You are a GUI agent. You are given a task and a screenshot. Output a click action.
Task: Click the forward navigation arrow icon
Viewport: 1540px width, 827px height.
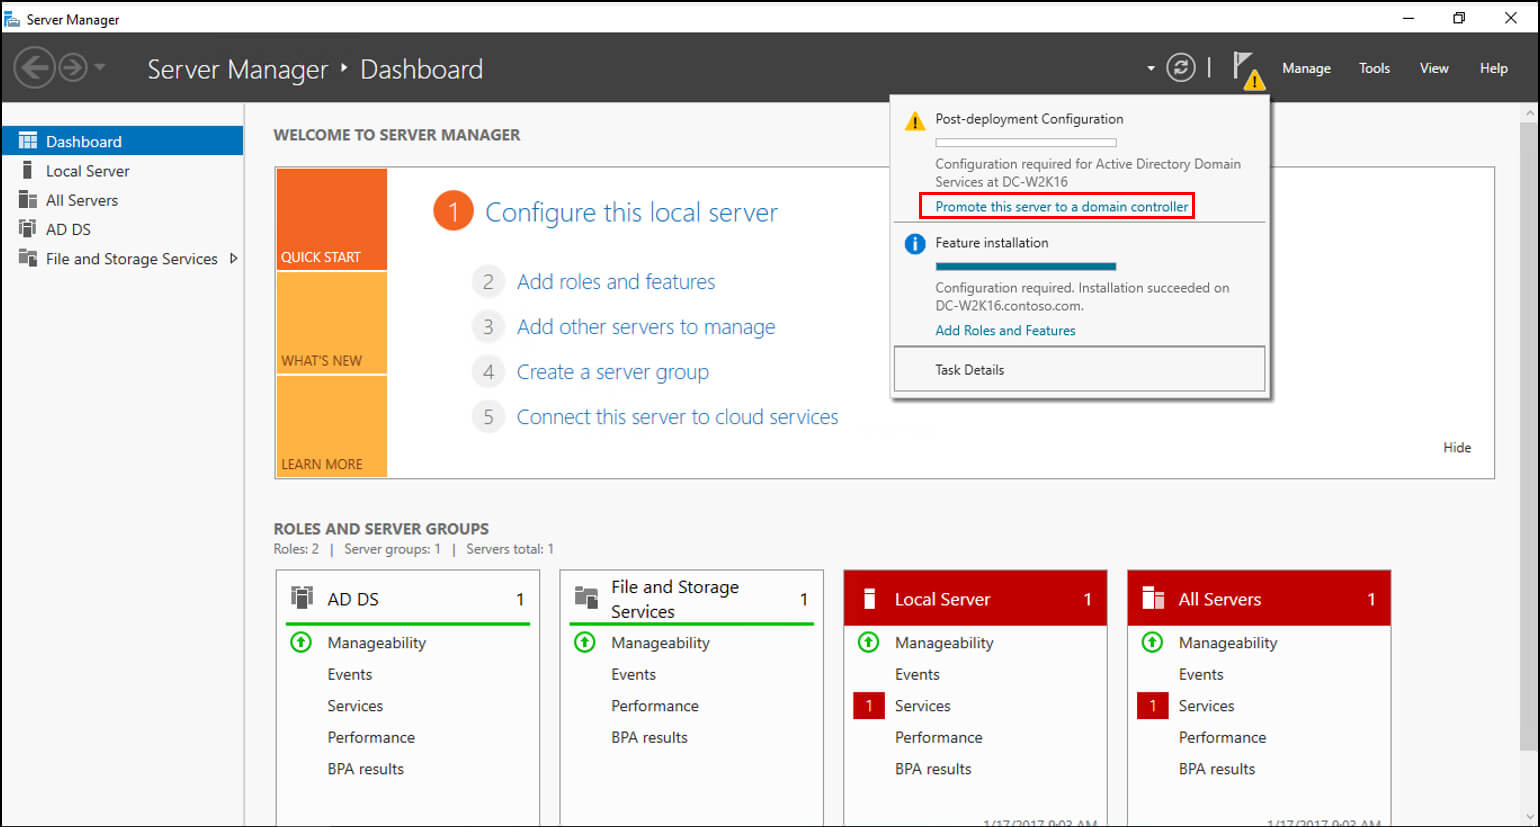[x=73, y=68]
